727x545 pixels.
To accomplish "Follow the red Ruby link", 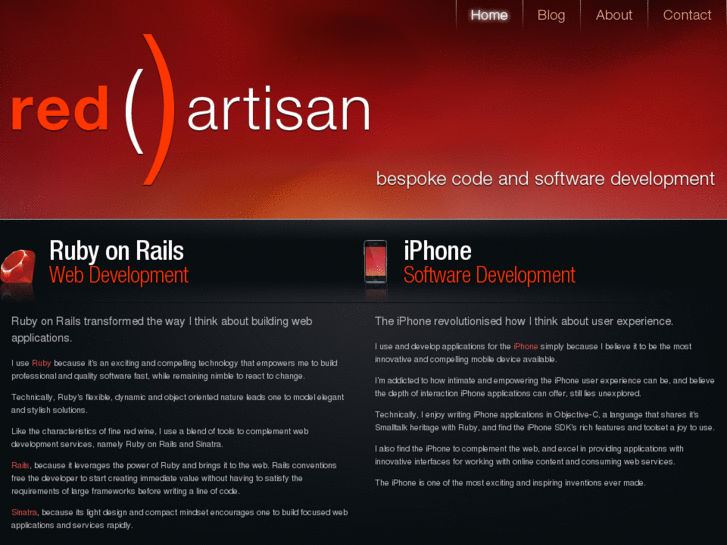I will coord(41,363).
